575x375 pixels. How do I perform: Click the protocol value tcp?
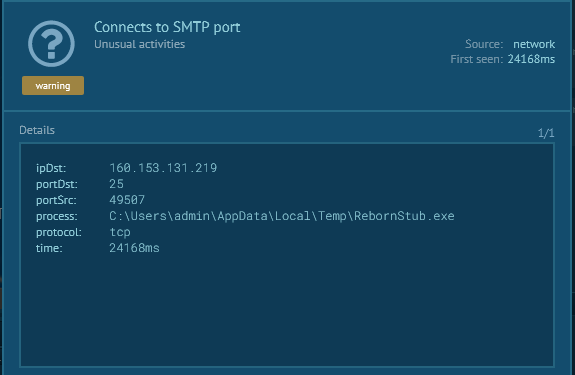click(120, 232)
